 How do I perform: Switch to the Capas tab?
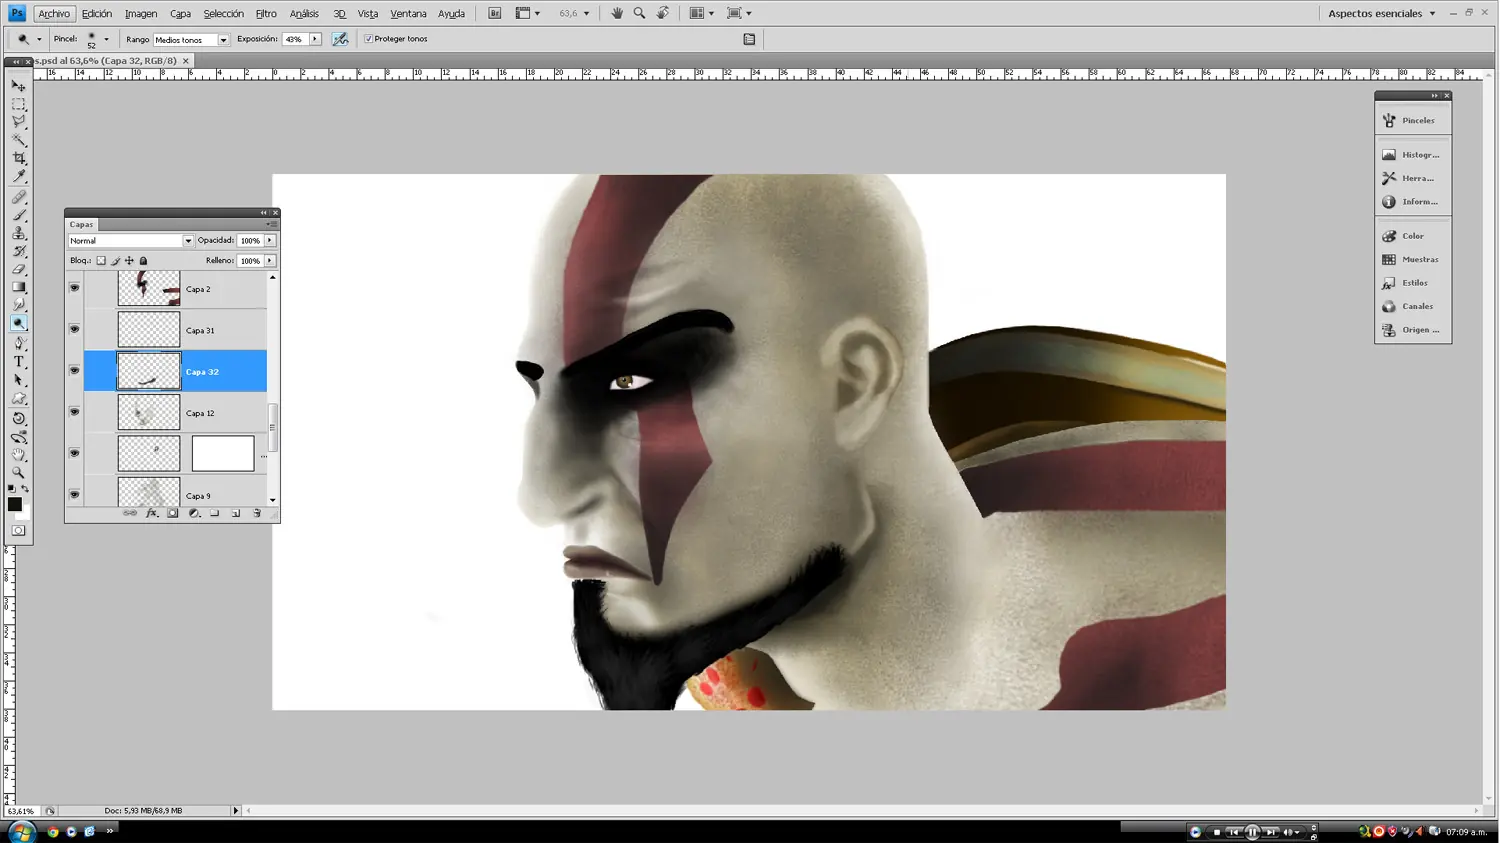[x=82, y=225]
